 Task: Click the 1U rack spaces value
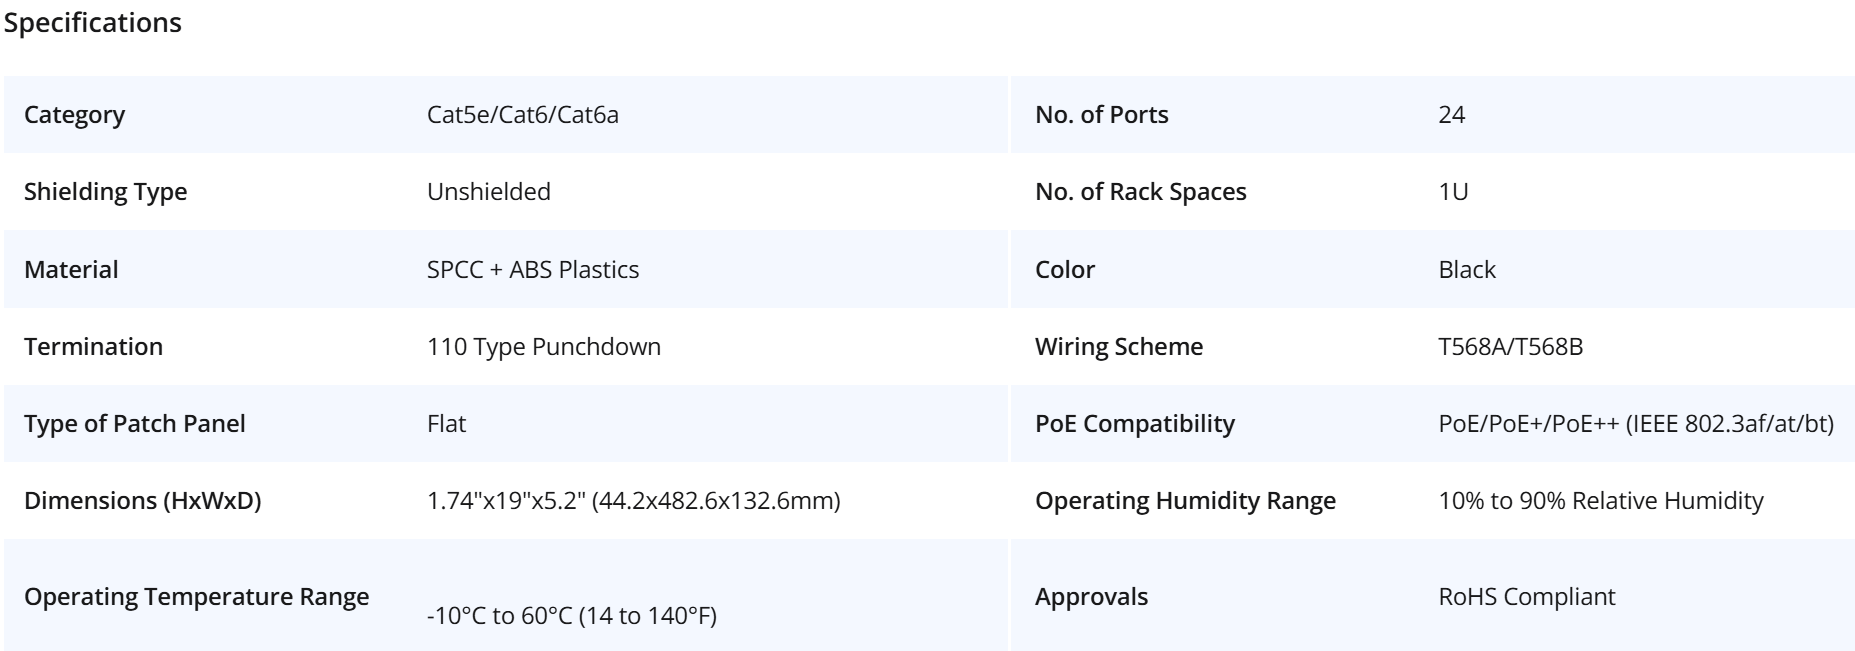(1452, 192)
